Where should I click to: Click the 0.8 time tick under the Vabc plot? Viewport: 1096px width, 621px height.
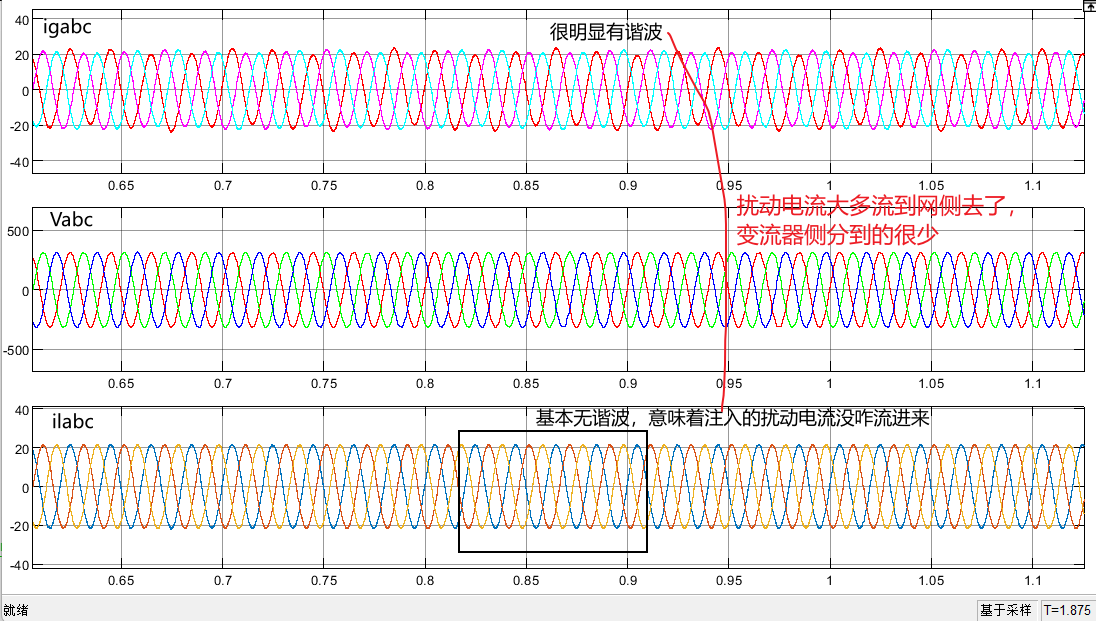click(425, 384)
